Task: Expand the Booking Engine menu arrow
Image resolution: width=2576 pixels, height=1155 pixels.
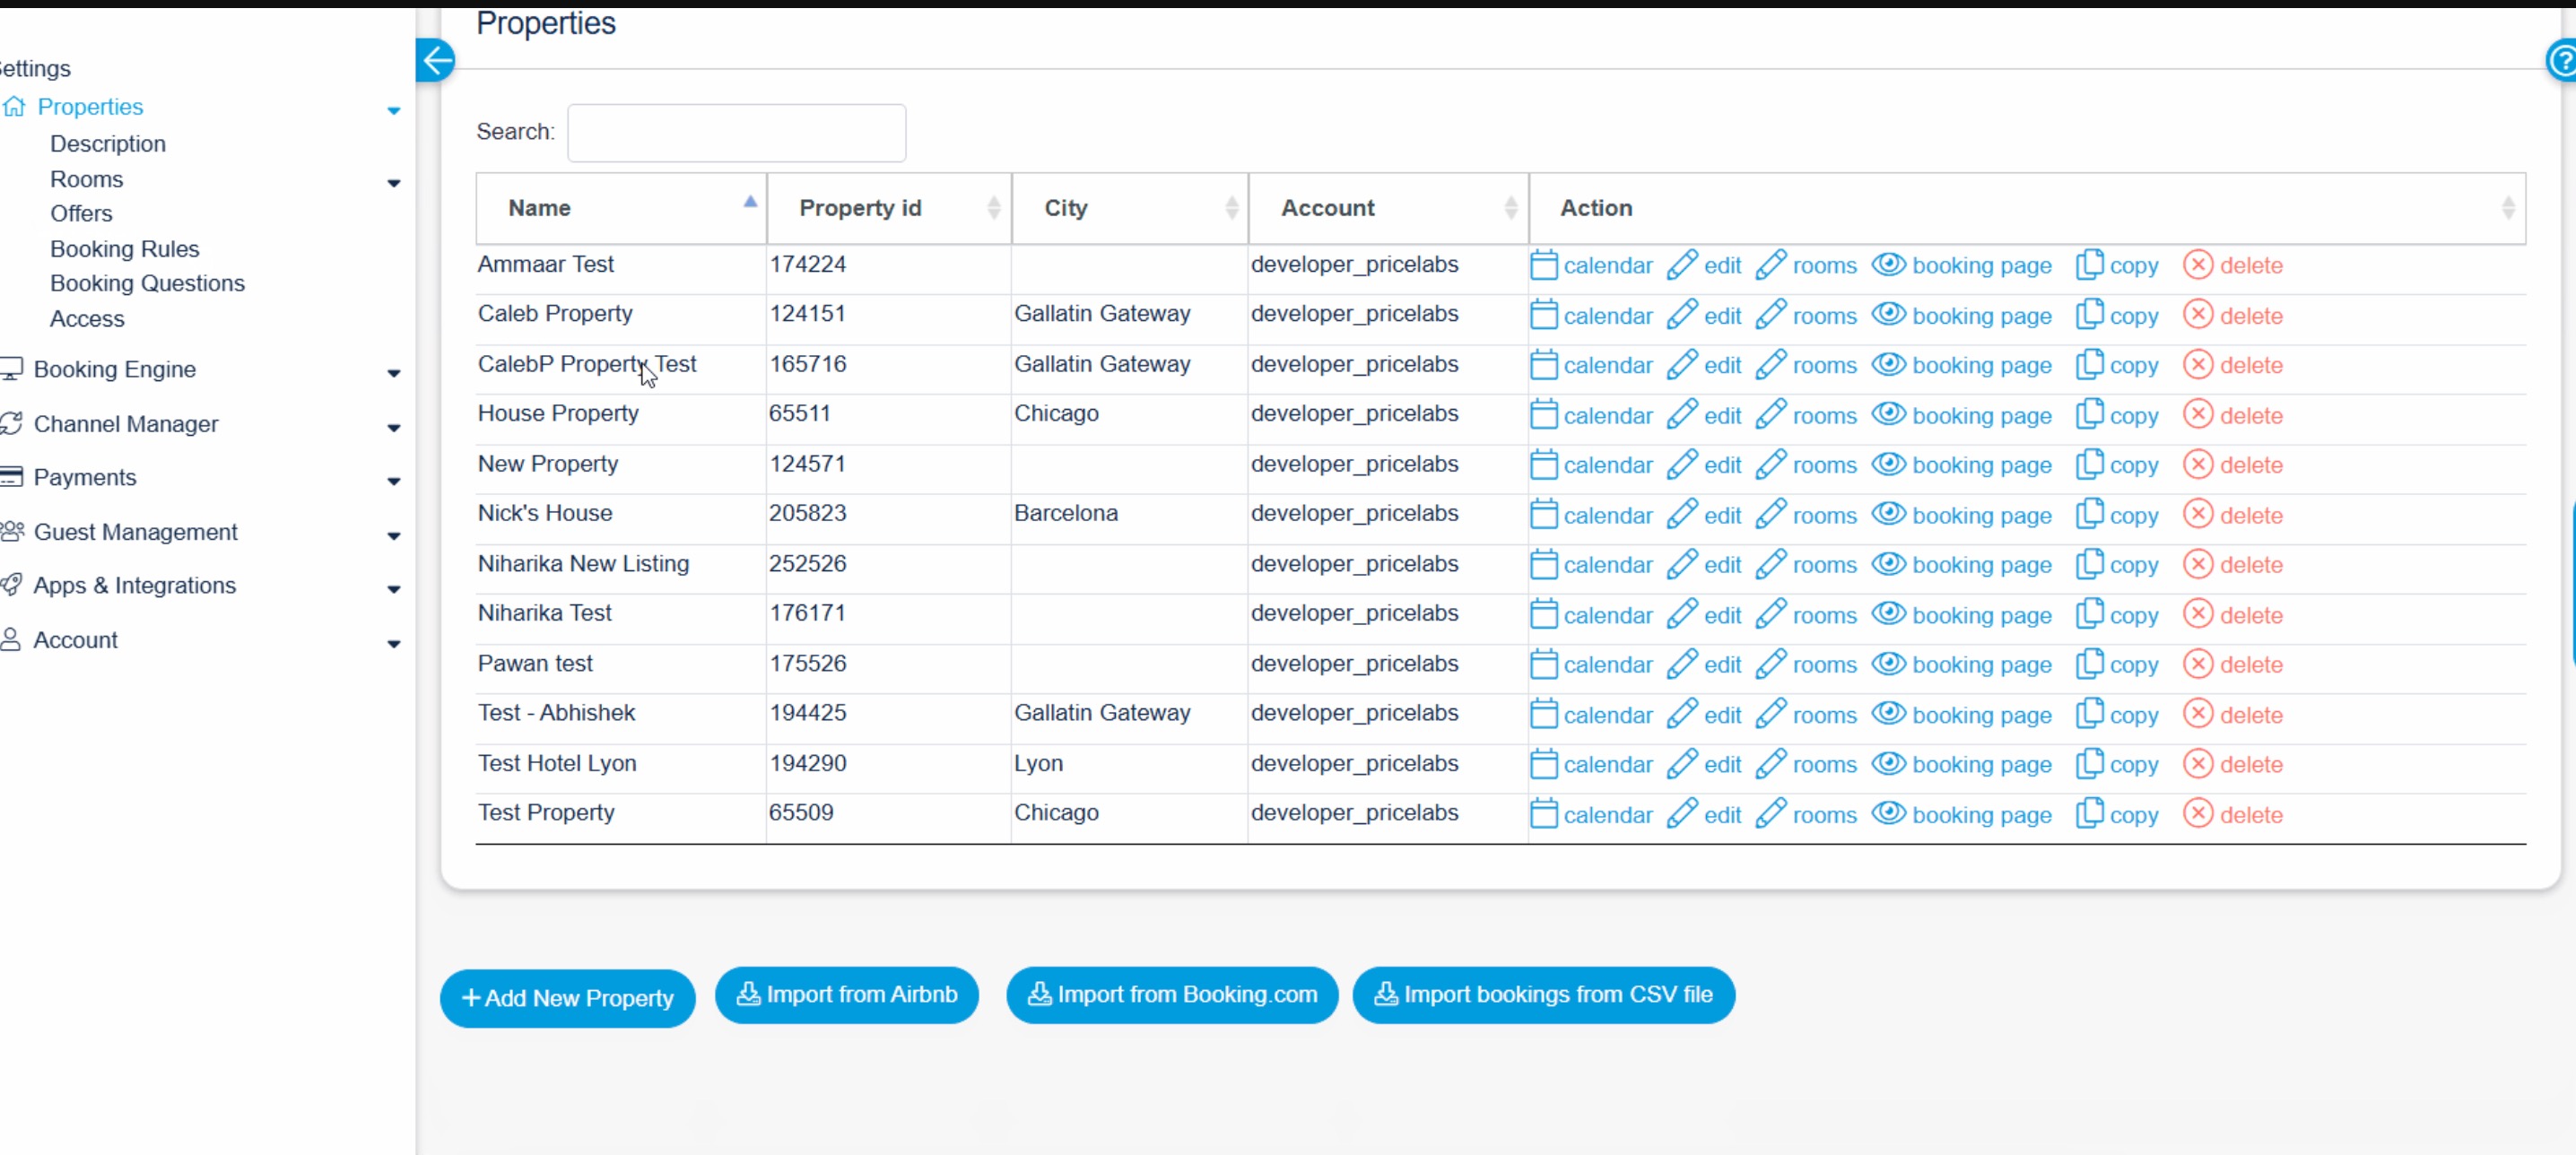Action: click(394, 373)
